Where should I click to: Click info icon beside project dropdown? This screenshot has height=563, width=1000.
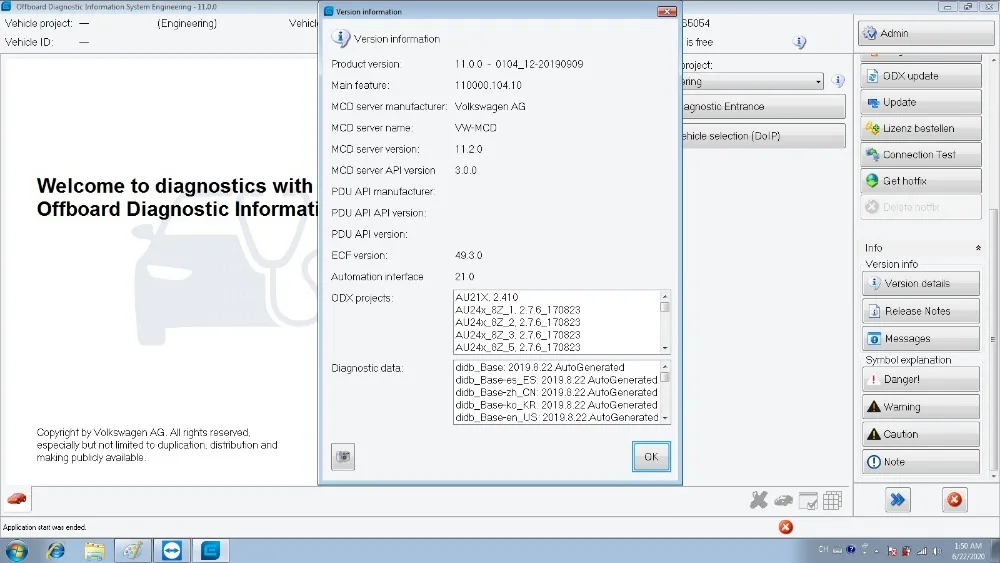click(x=838, y=81)
